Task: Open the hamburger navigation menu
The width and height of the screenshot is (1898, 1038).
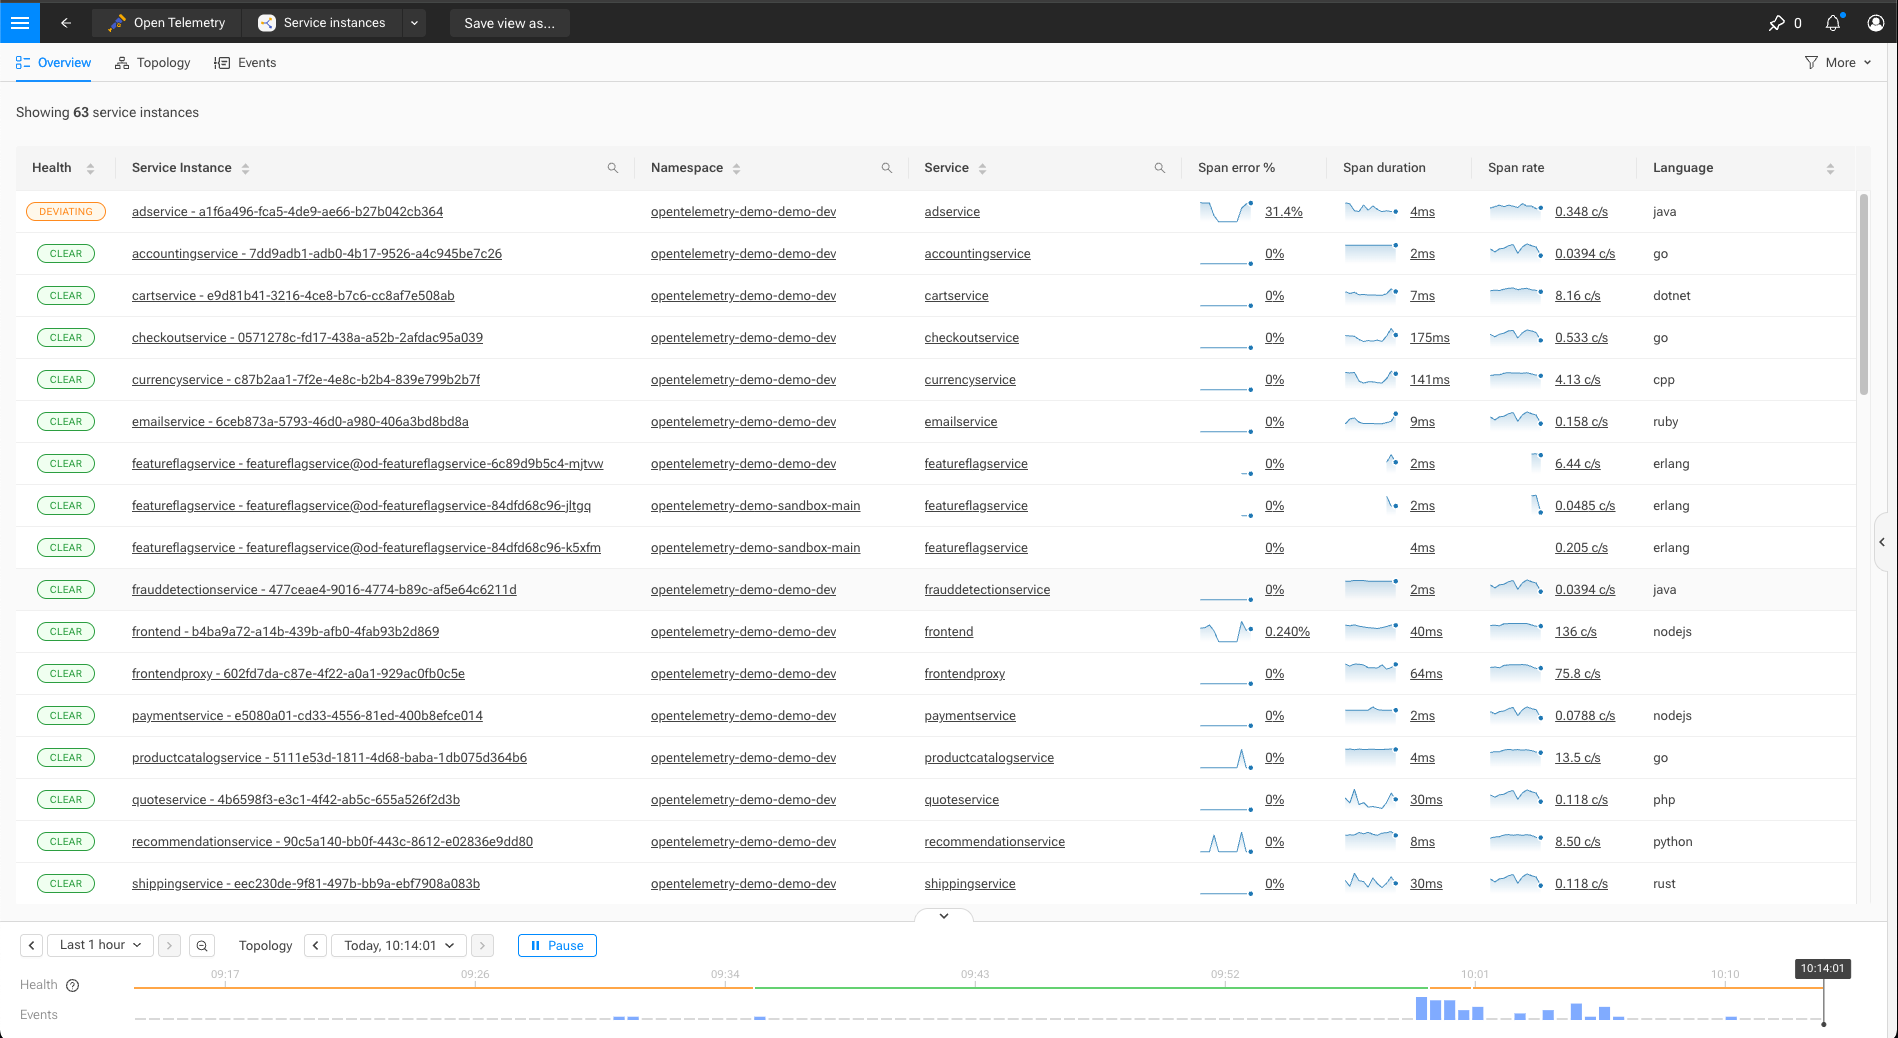Action: click(20, 22)
